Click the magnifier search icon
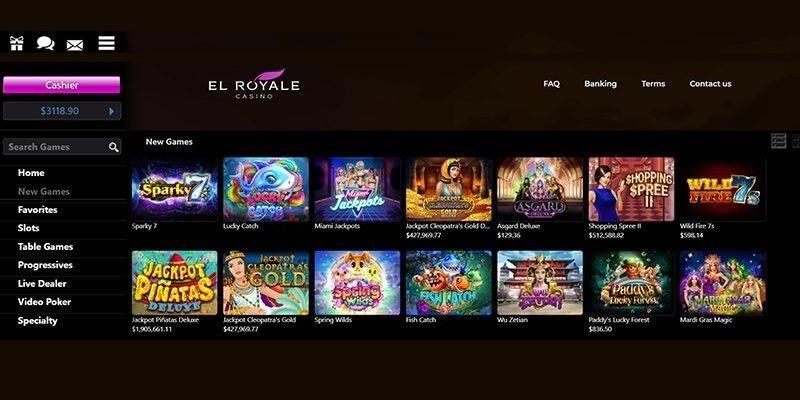The width and height of the screenshot is (800, 400). pyautogui.click(x=113, y=147)
